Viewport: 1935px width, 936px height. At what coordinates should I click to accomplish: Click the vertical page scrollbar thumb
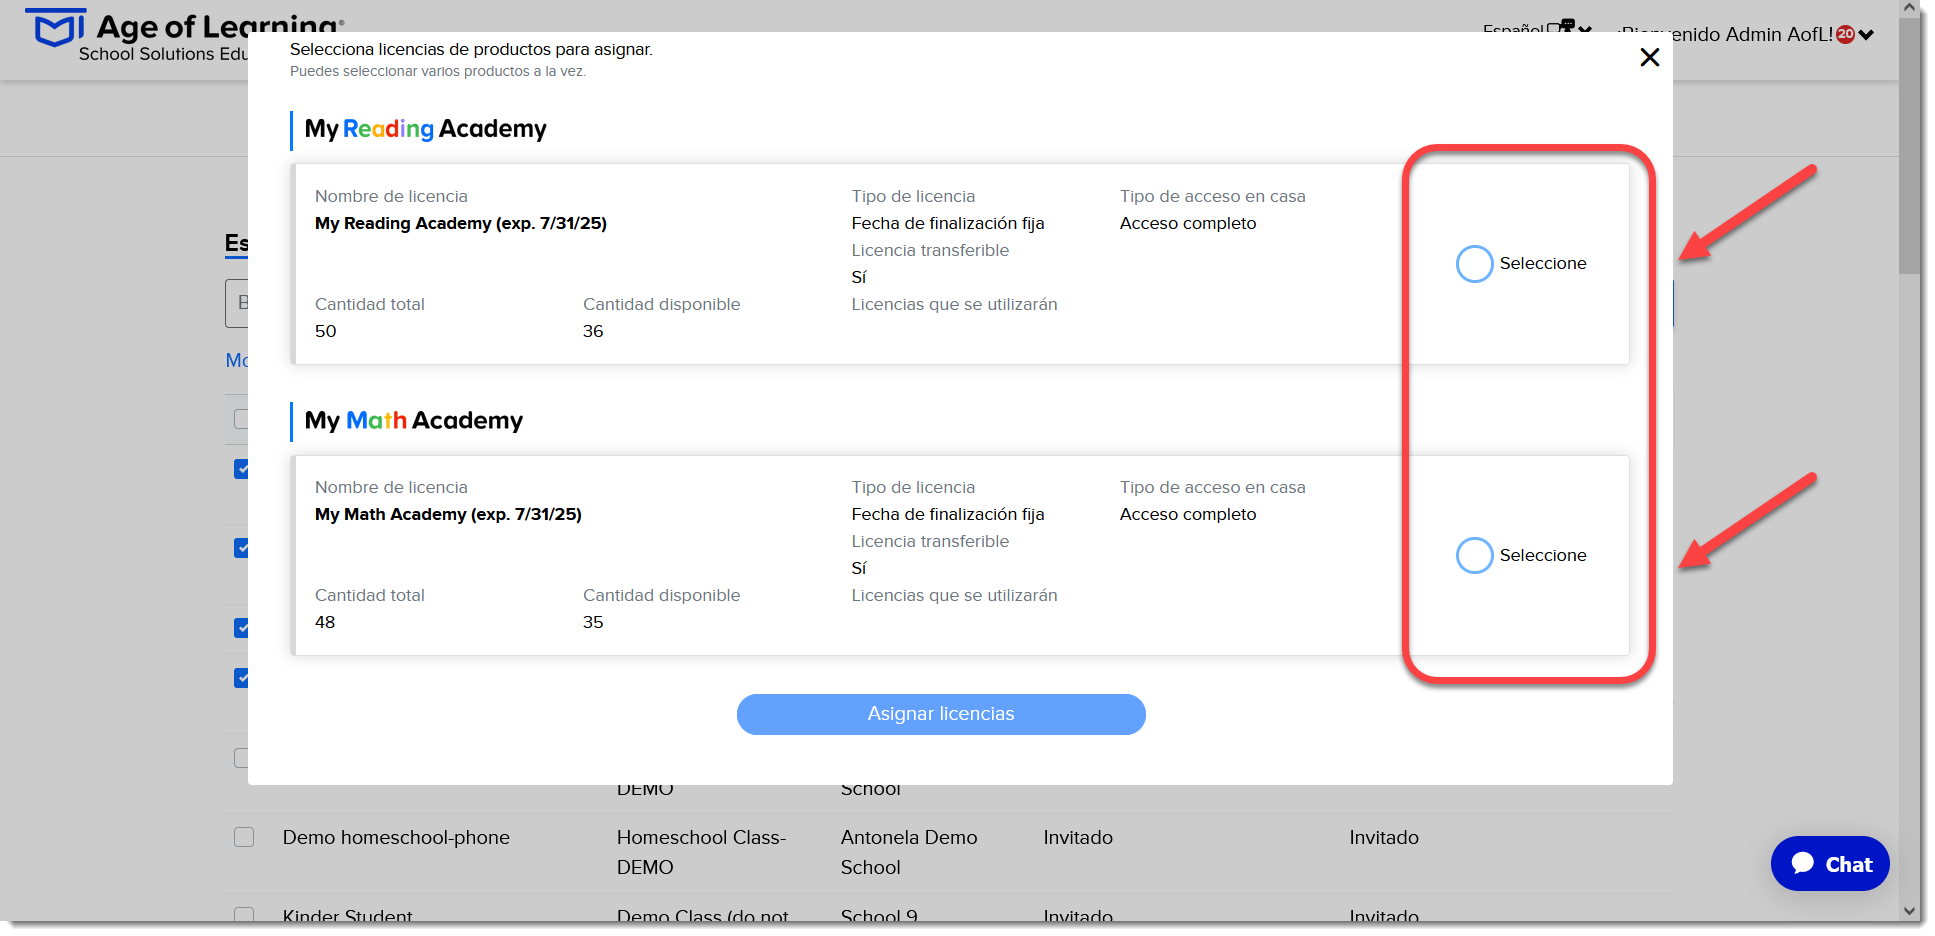click(x=1910, y=145)
